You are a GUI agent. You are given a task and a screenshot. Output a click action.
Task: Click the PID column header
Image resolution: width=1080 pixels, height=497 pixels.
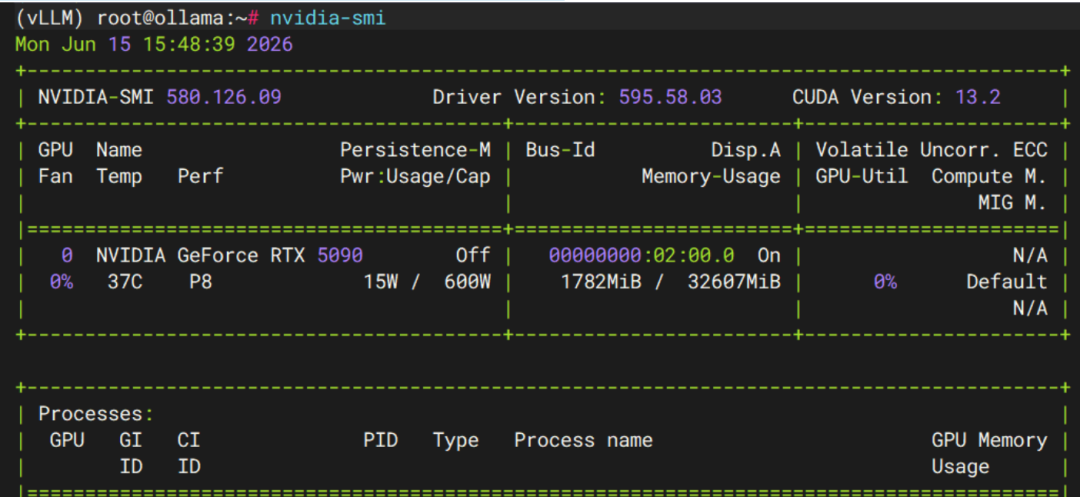pyautogui.click(x=381, y=441)
